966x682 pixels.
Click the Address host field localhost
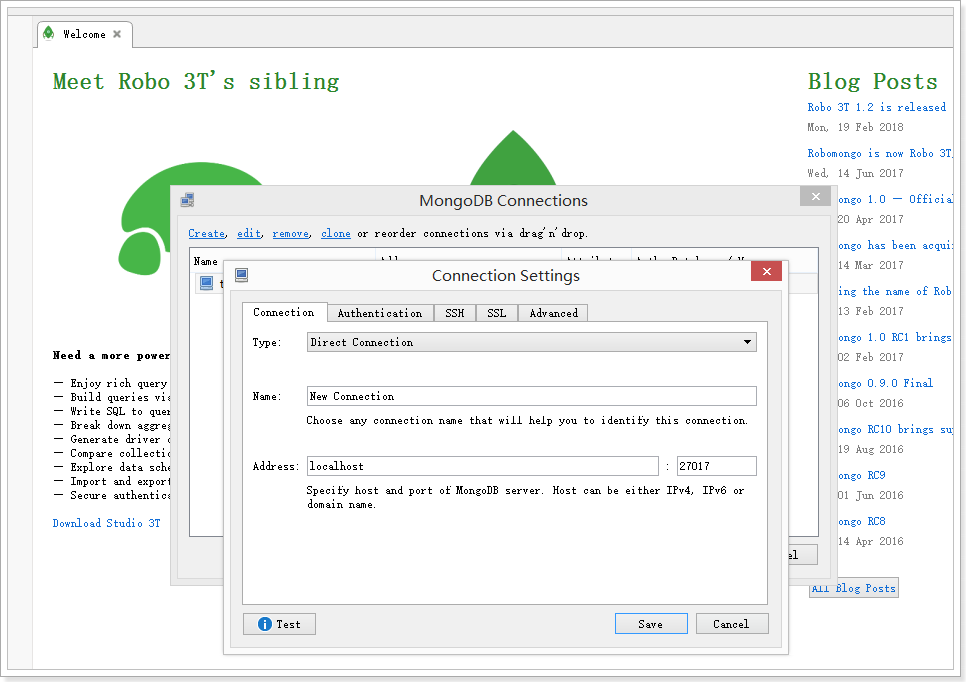(482, 466)
